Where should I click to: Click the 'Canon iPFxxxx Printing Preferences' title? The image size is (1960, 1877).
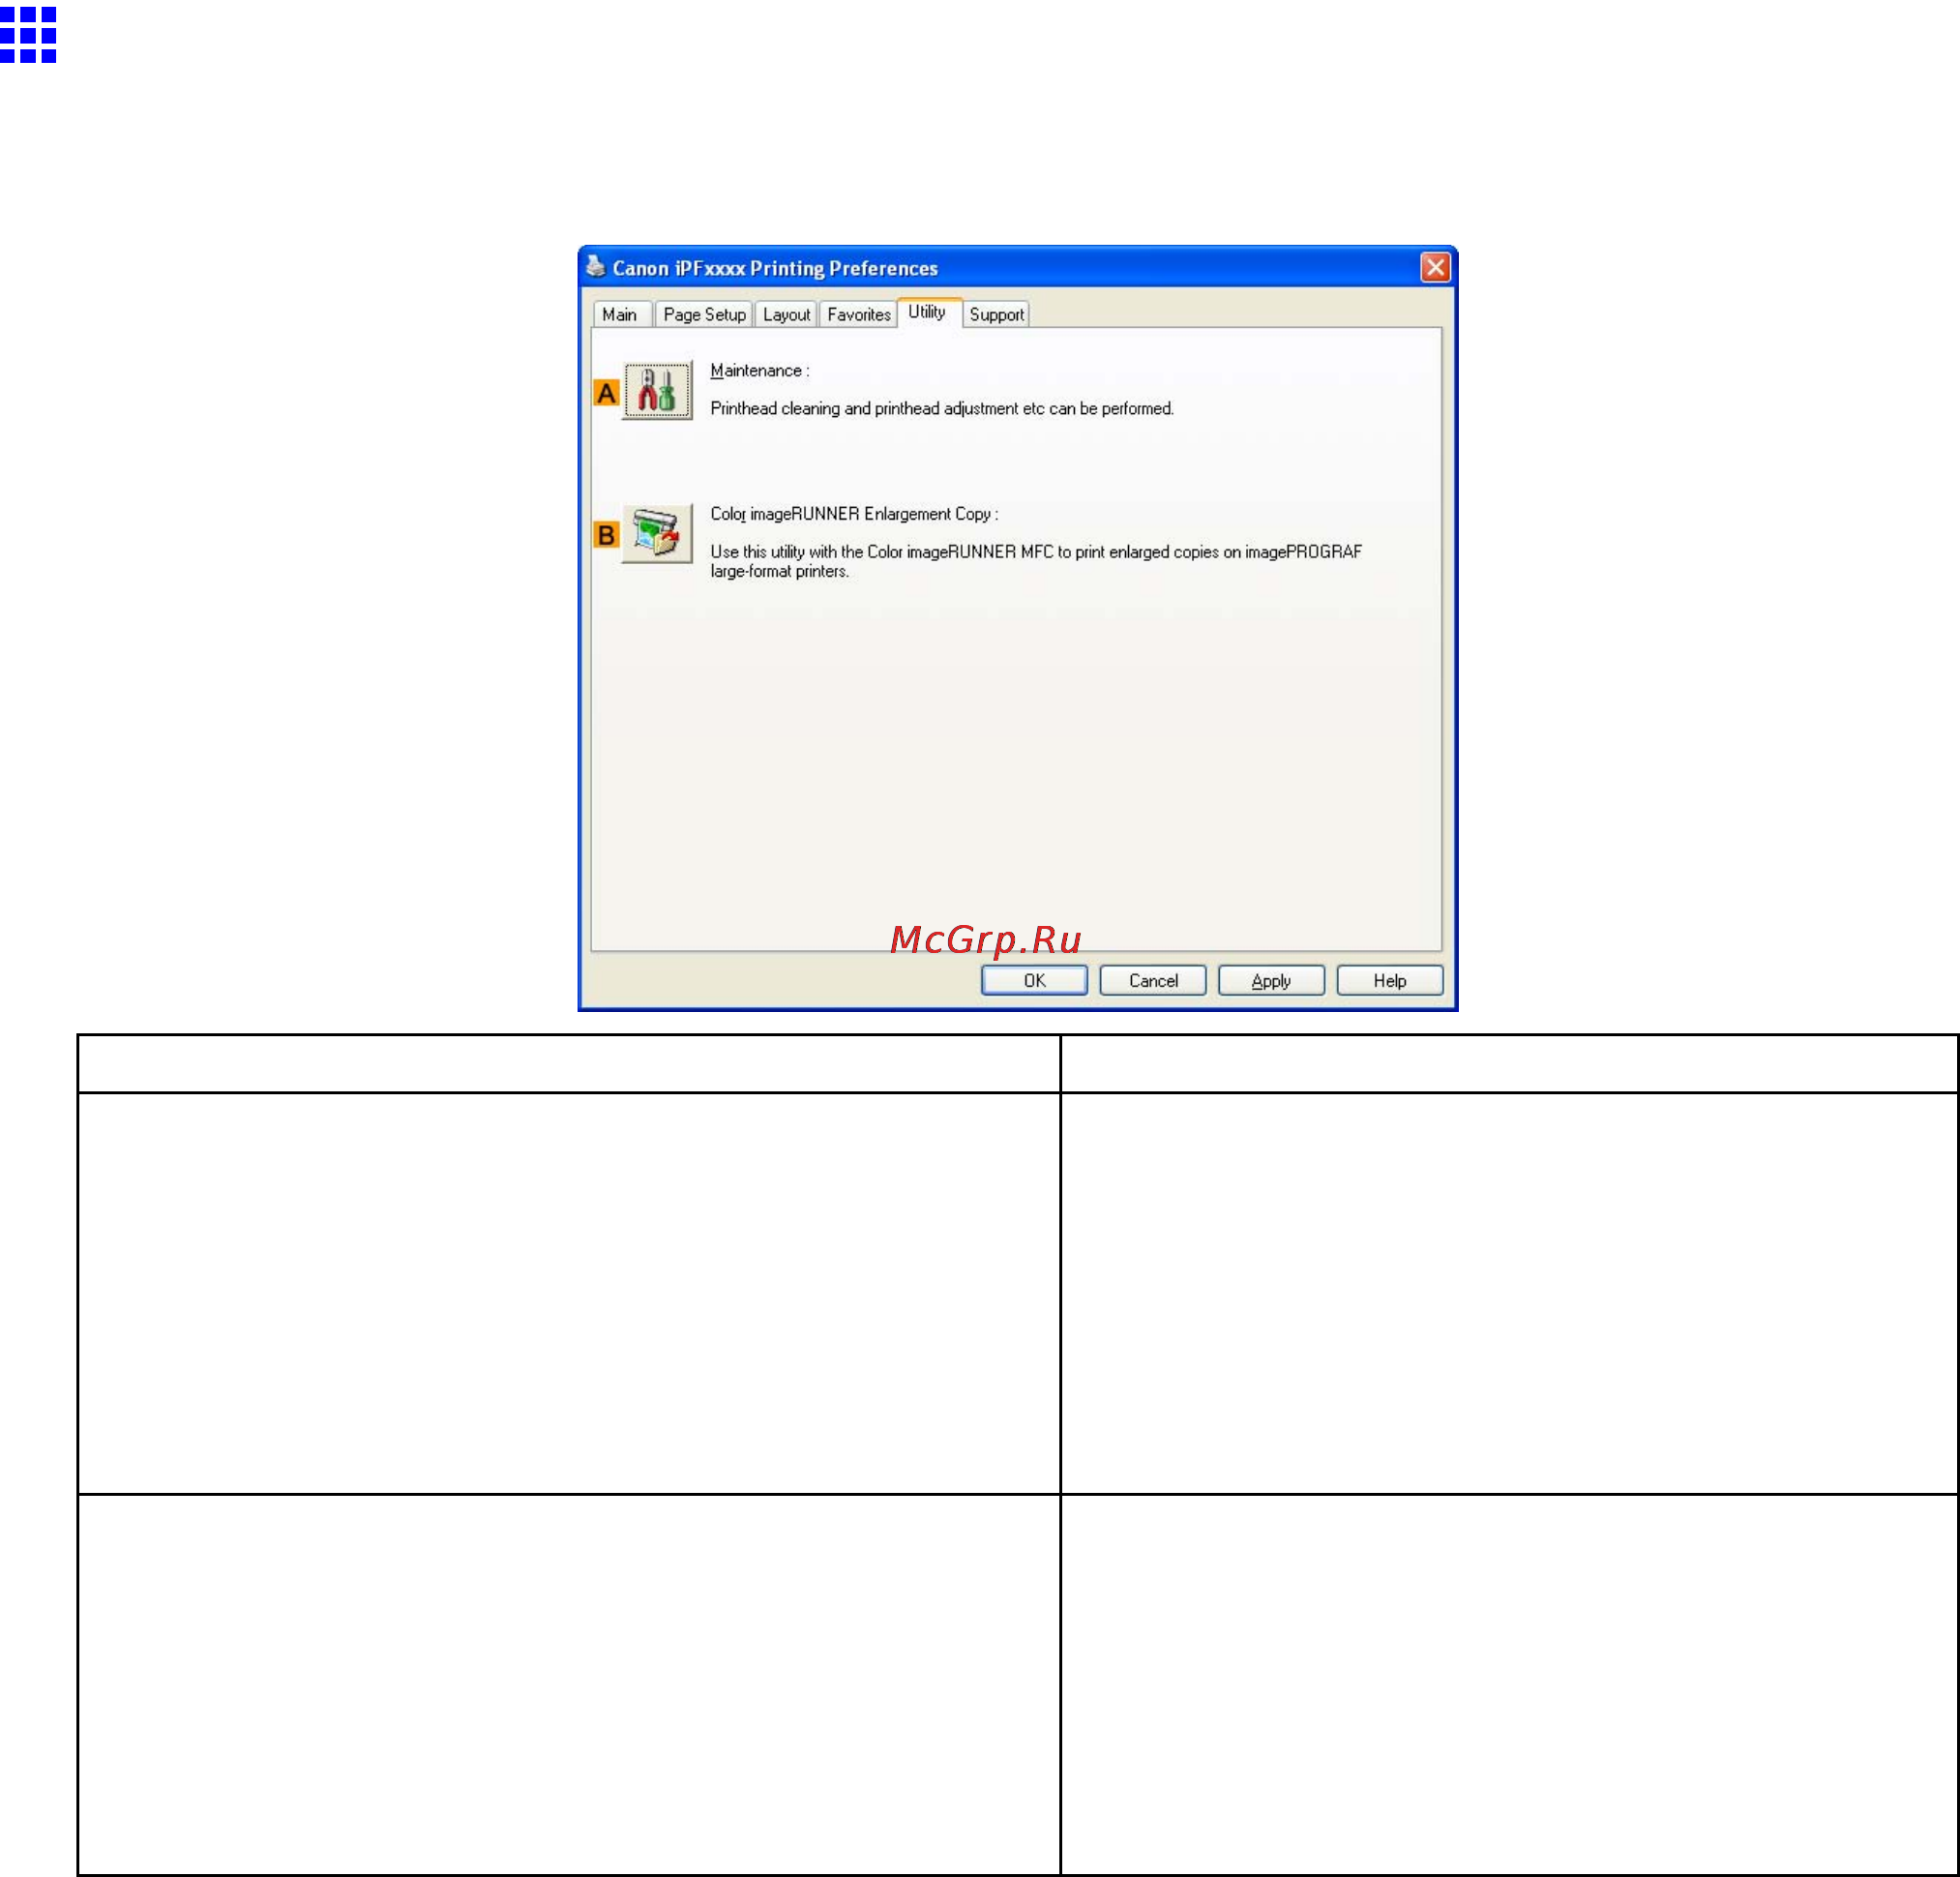click(x=775, y=268)
